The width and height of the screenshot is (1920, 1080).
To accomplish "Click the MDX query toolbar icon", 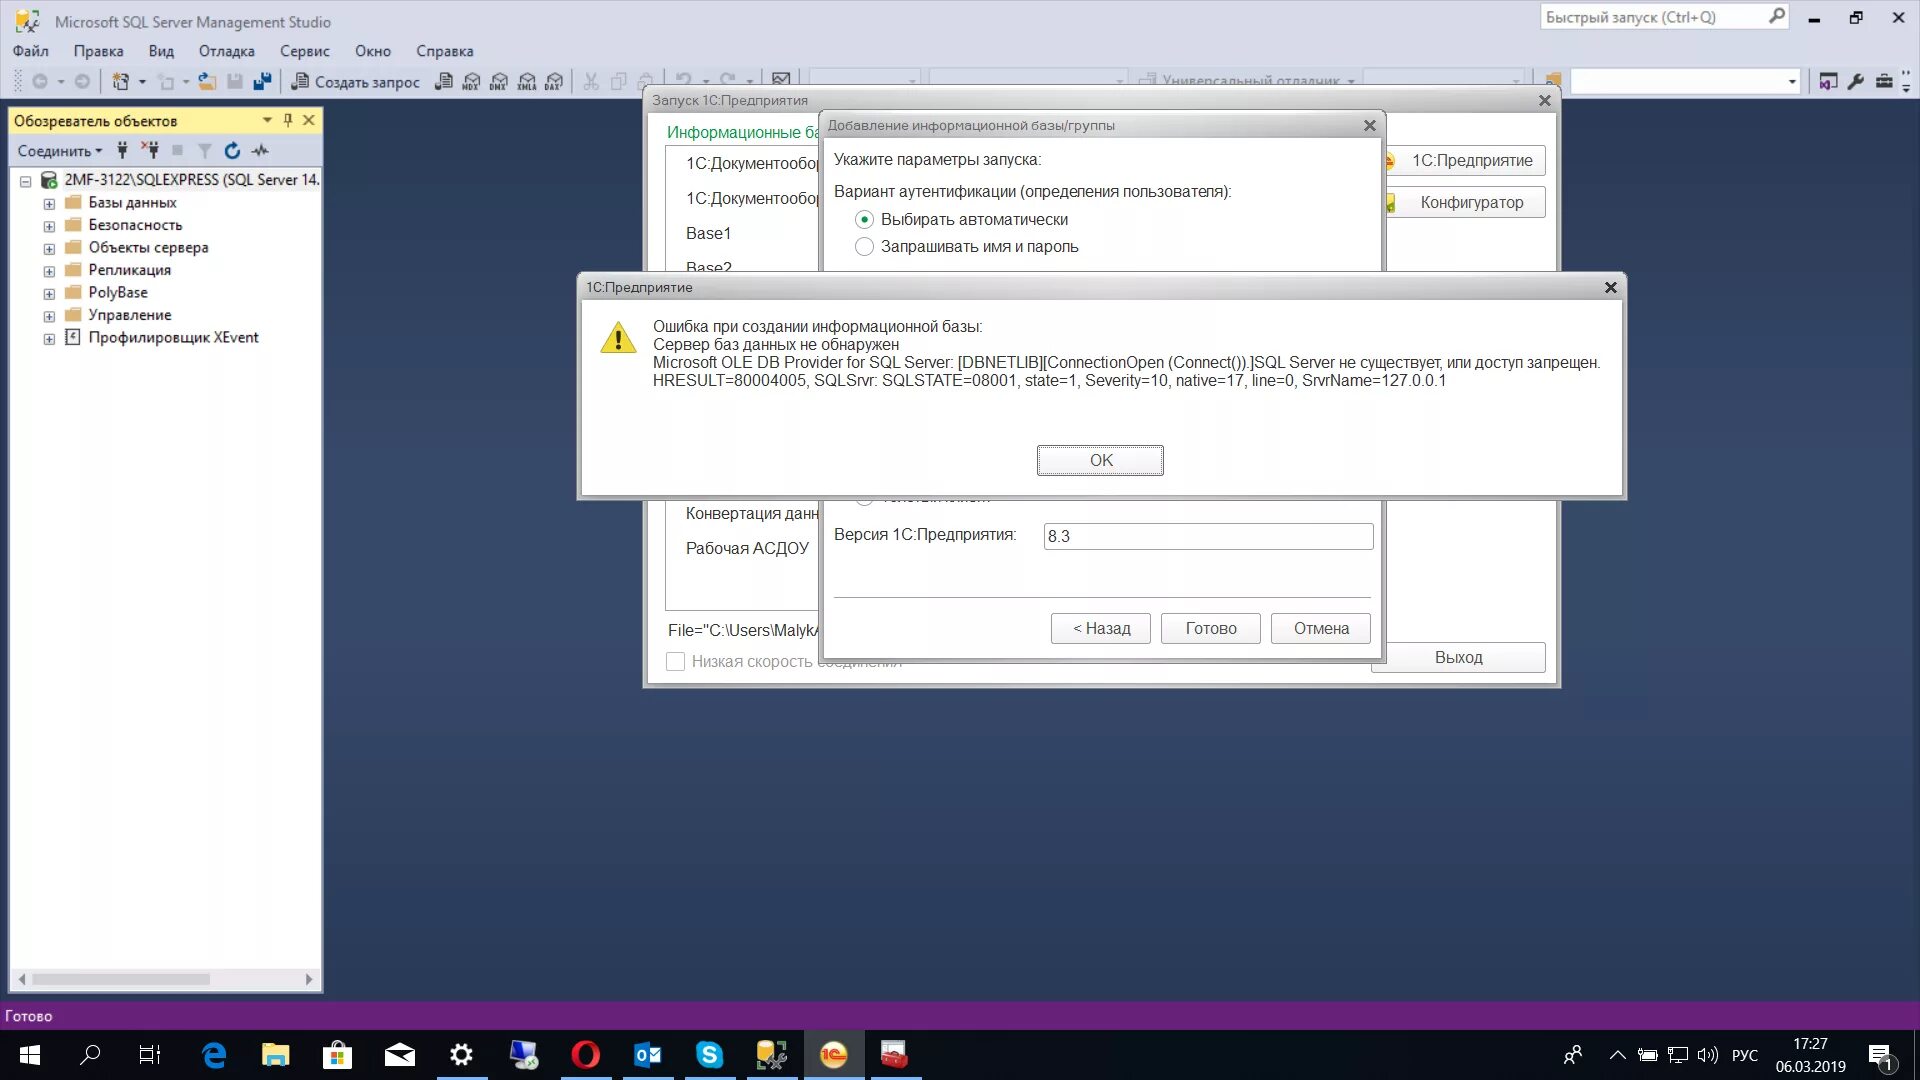I will click(471, 82).
